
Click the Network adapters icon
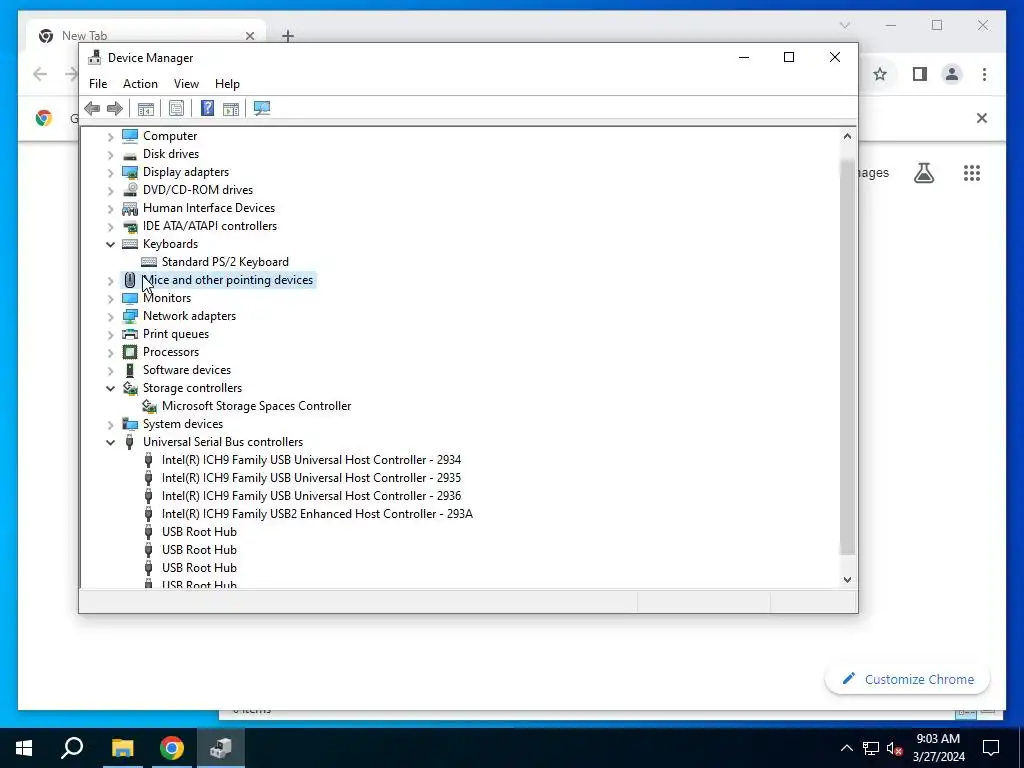click(130, 316)
